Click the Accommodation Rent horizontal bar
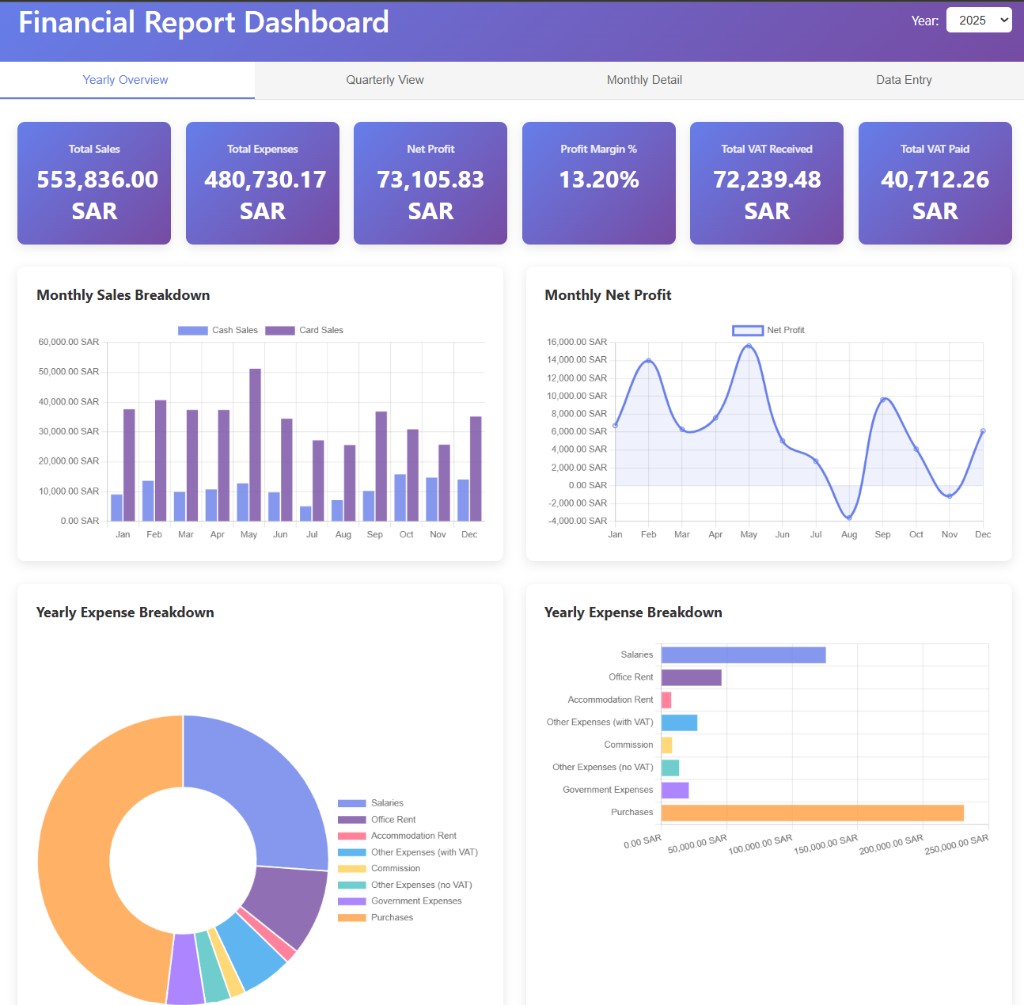The width and height of the screenshot is (1024, 1005). (666, 700)
